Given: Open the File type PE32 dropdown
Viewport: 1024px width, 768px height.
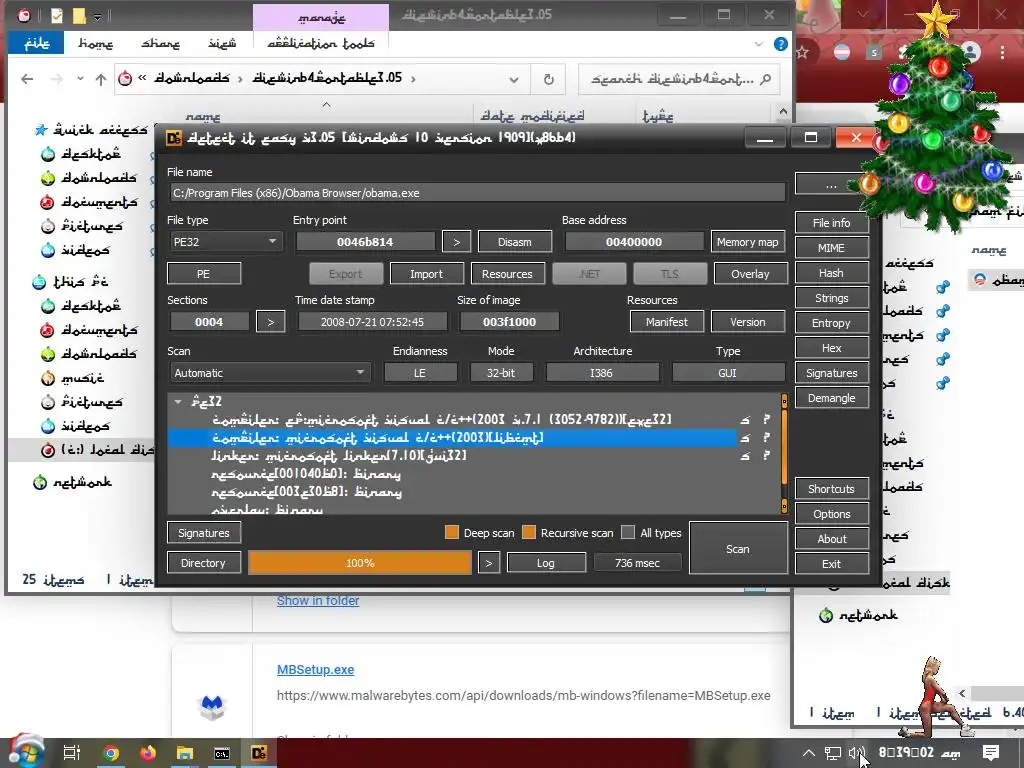Looking at the screenshot, I should coord(225,242).
